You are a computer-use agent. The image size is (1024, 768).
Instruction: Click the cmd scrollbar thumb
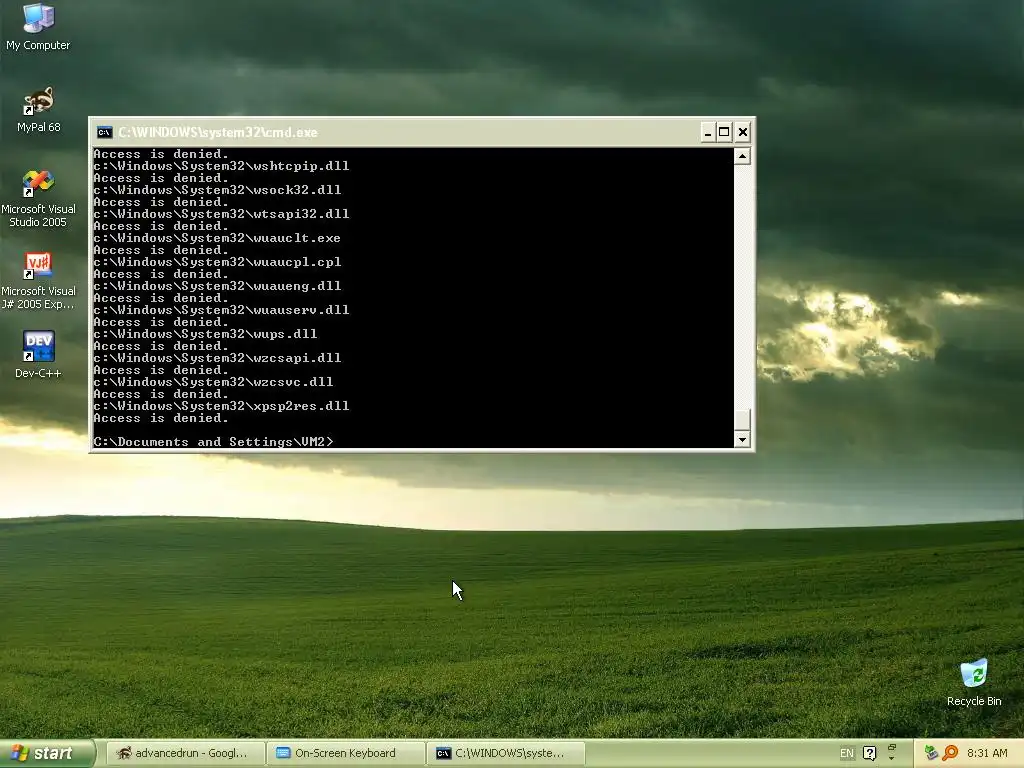tap(742, 419)
